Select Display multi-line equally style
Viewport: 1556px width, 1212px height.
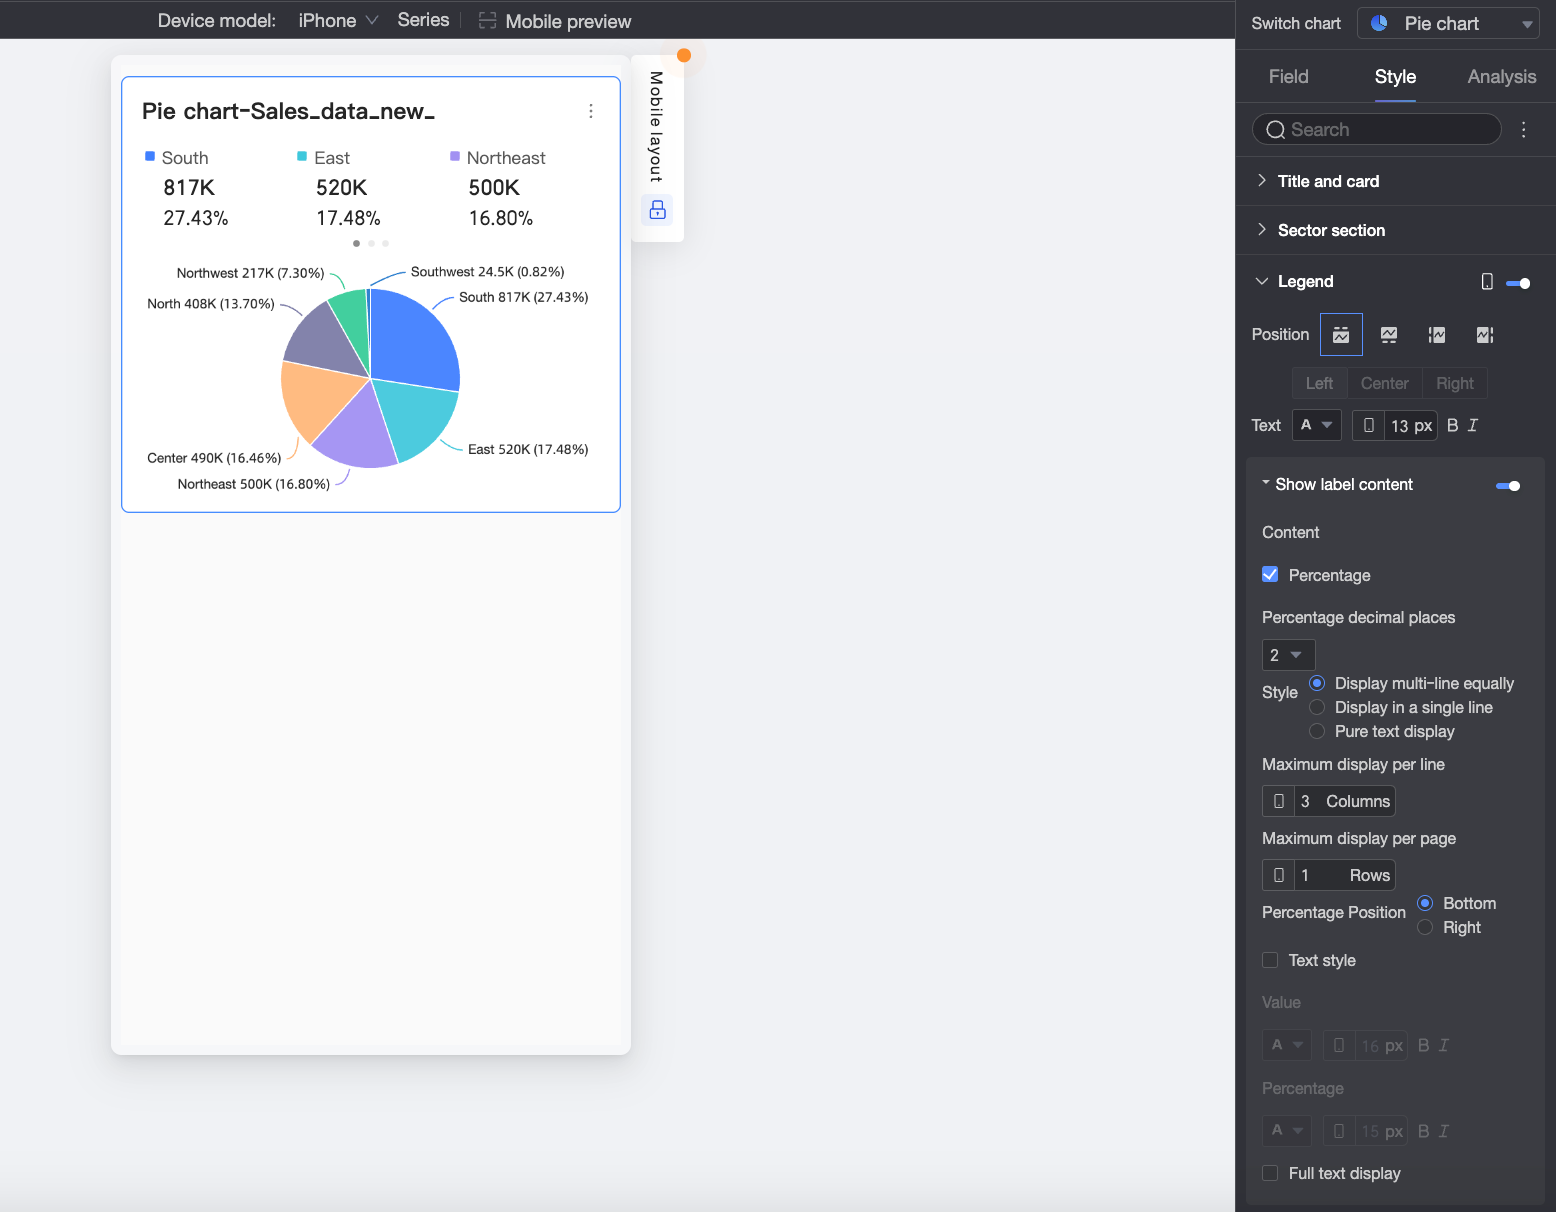1317,683
